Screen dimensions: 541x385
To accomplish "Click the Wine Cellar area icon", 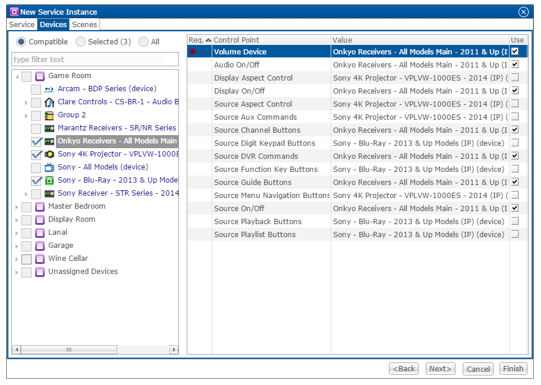I will click(40, 259).
